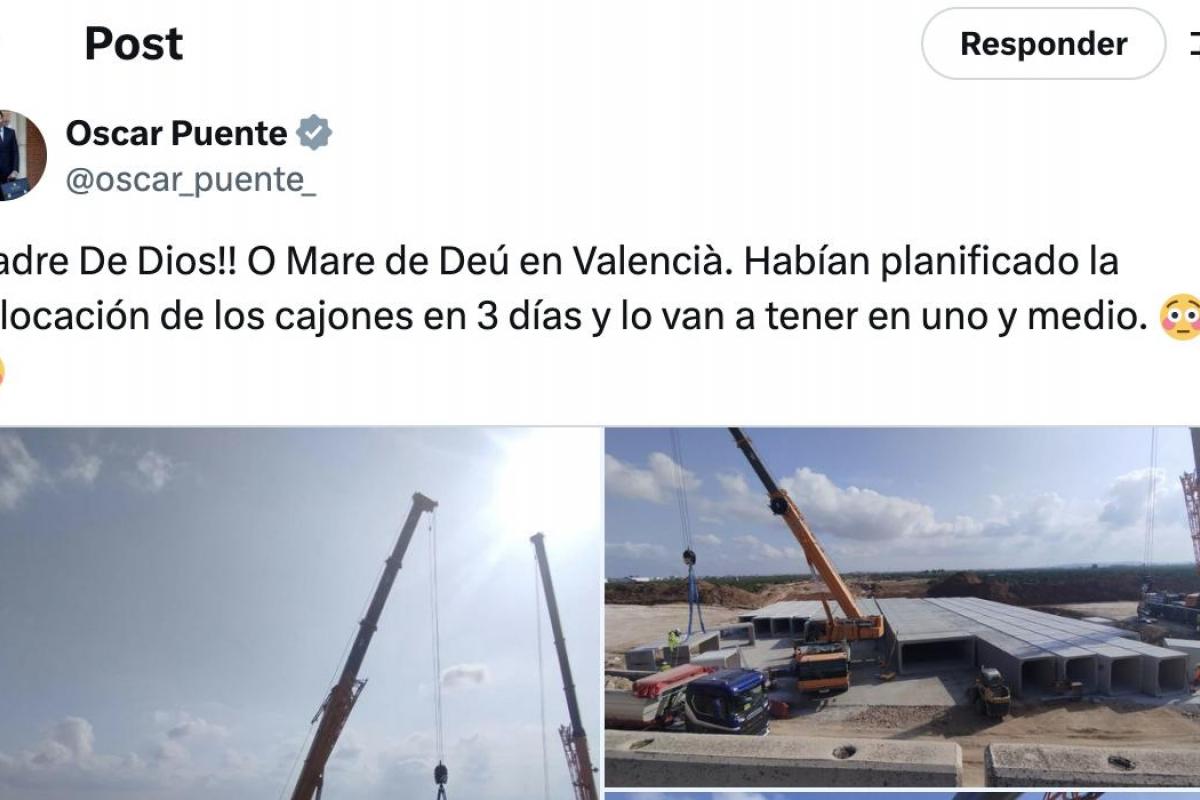This screenshot has width=1200, height=800.
Task: Click the Post heading at the top
Action: coord(134,44)
